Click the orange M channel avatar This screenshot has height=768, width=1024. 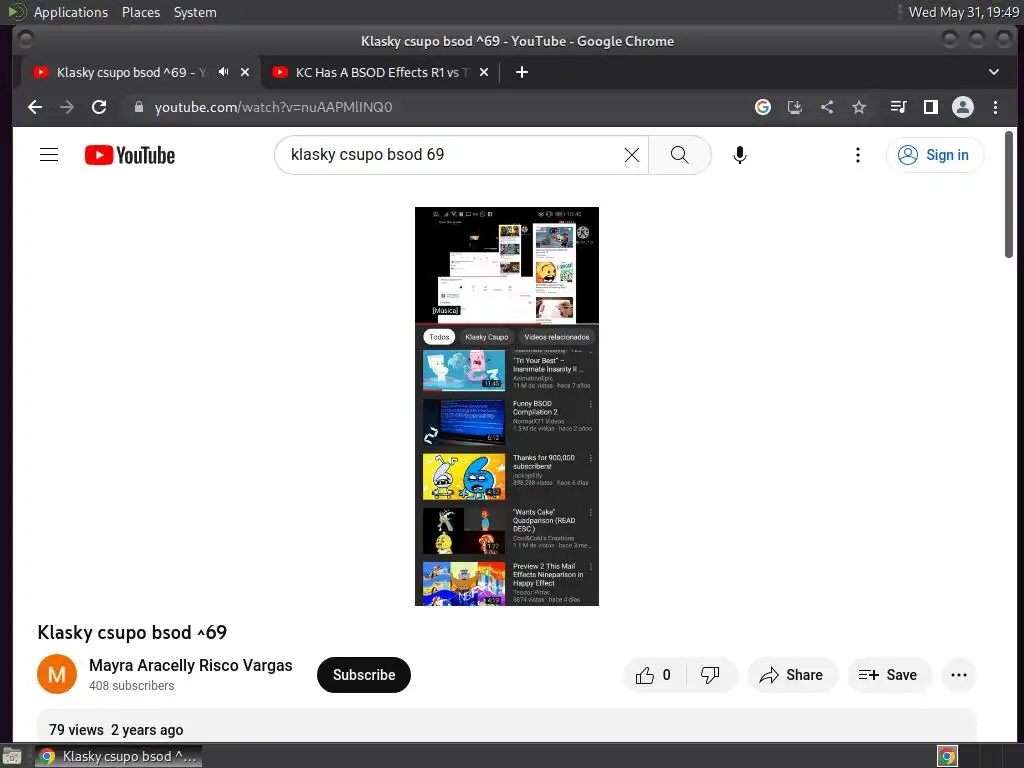pos(57,674)
